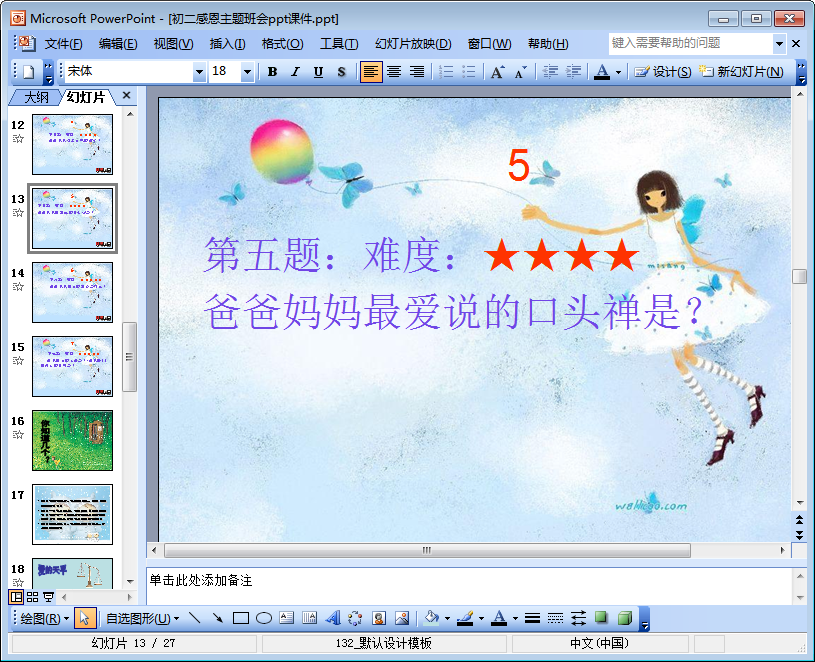Select the Rectangle drawing tool
The image size is (815, 662).
241,618
